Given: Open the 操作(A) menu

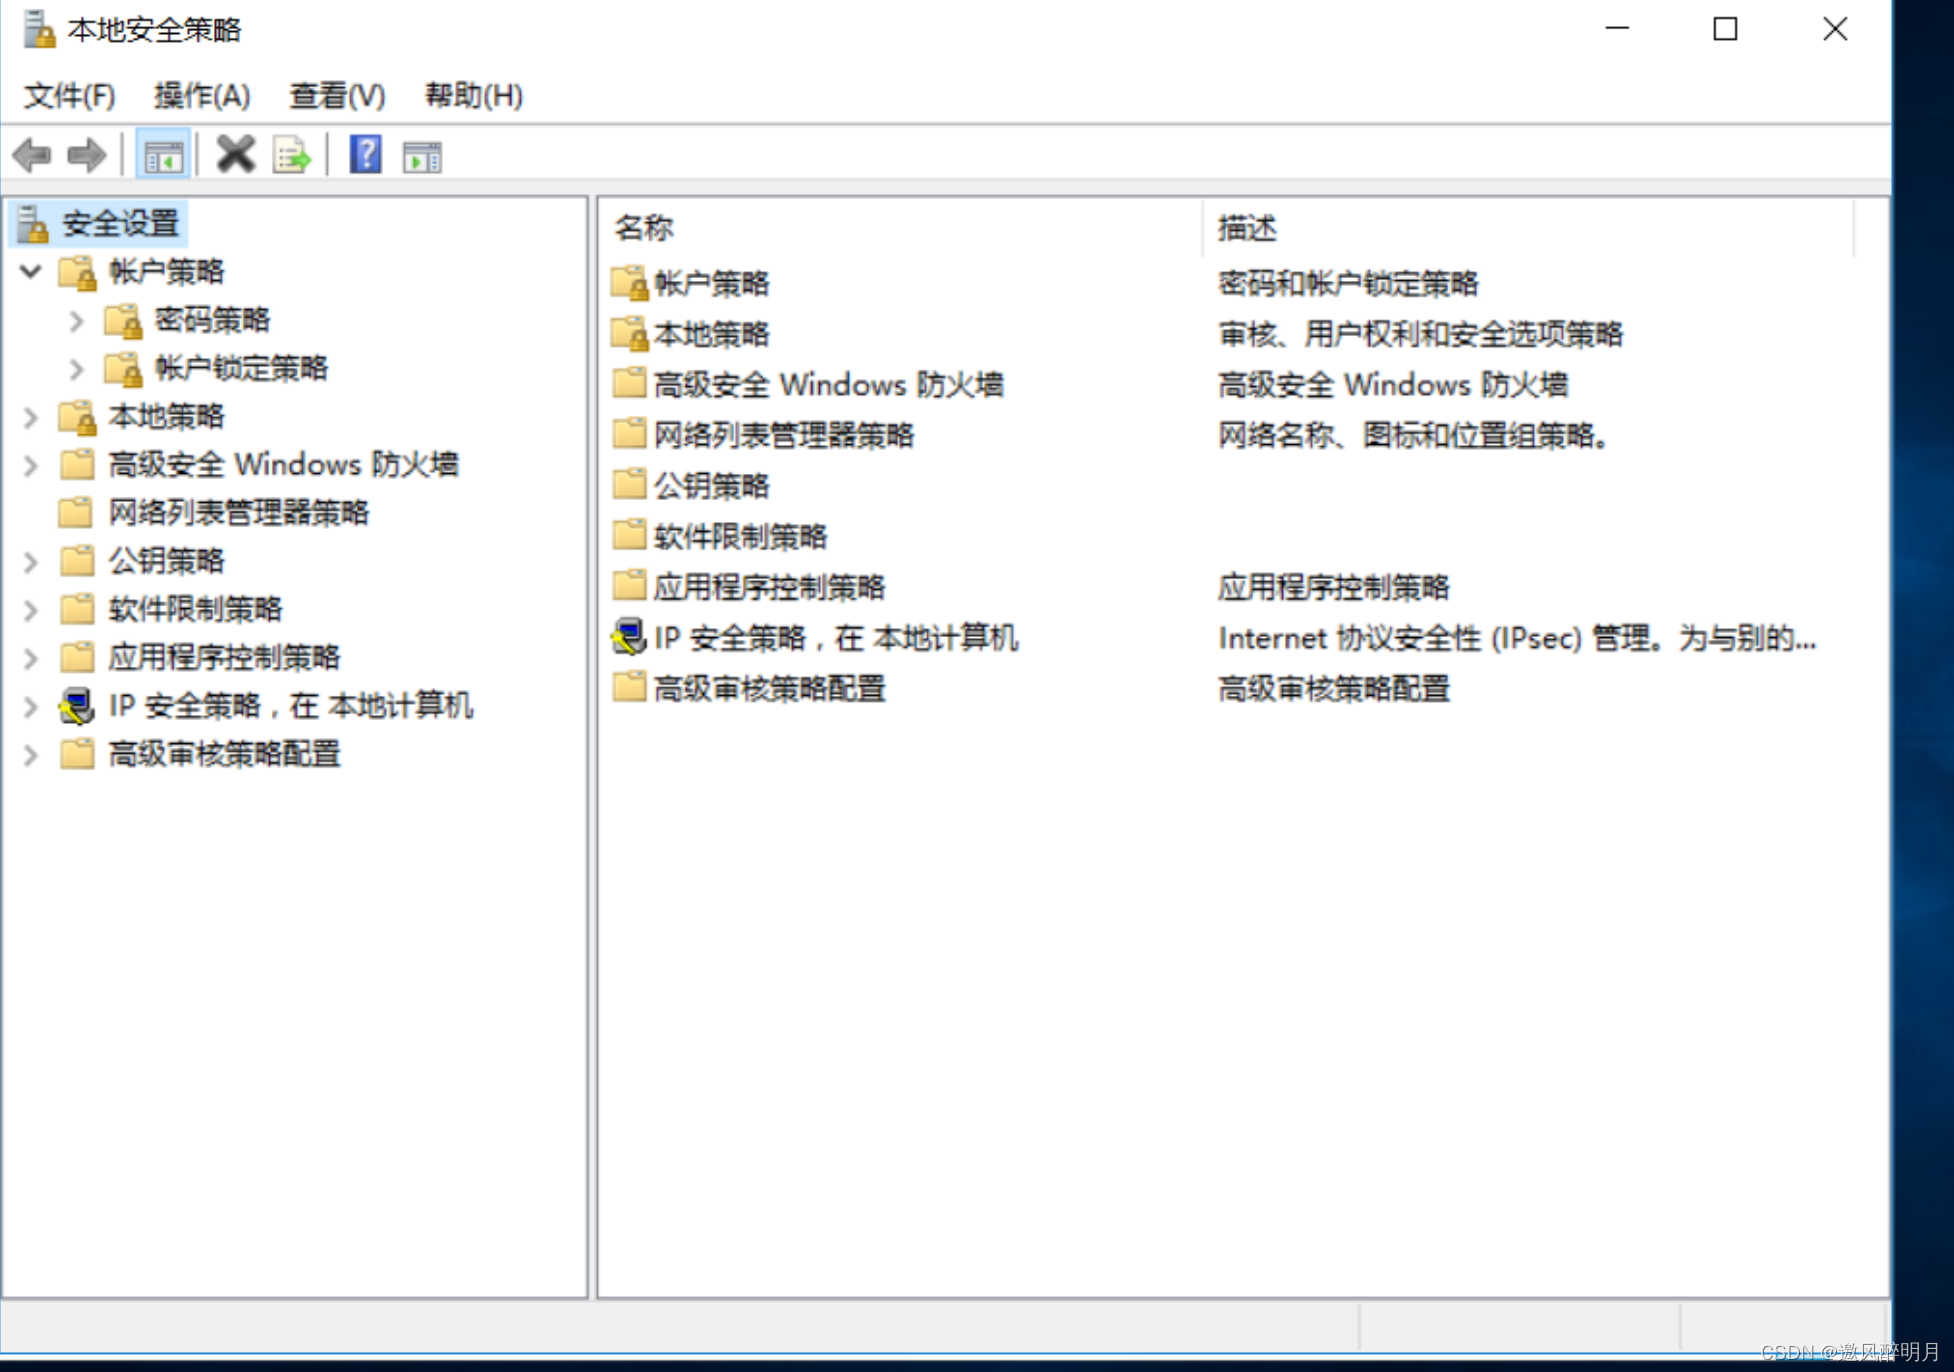Looking at the screenshot, I should pos(201,96).
